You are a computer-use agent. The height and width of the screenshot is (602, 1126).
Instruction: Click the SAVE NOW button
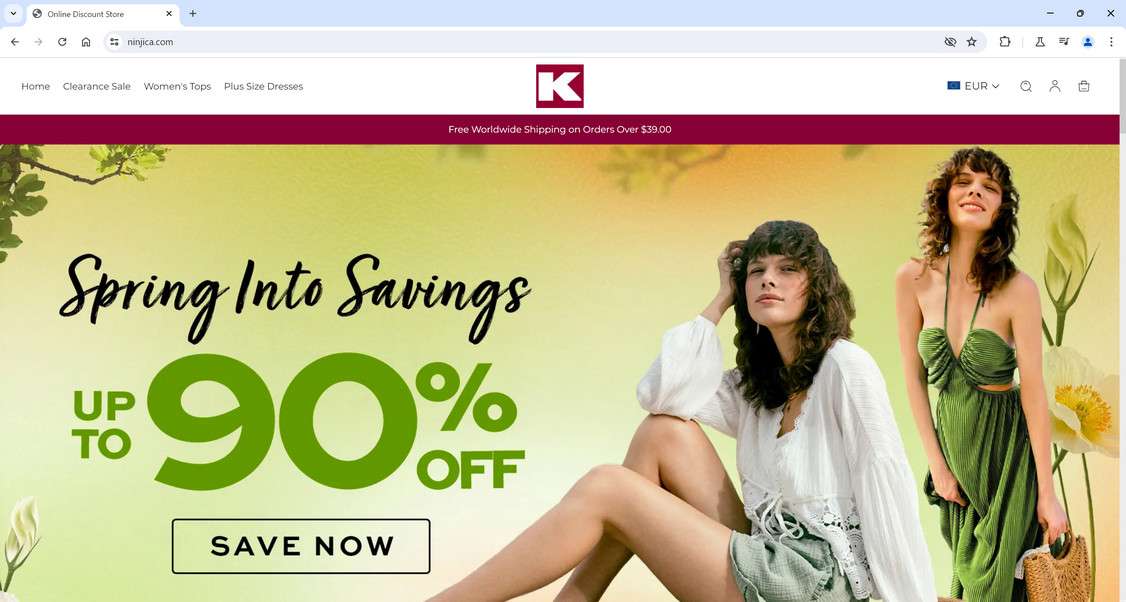(301, 546)
